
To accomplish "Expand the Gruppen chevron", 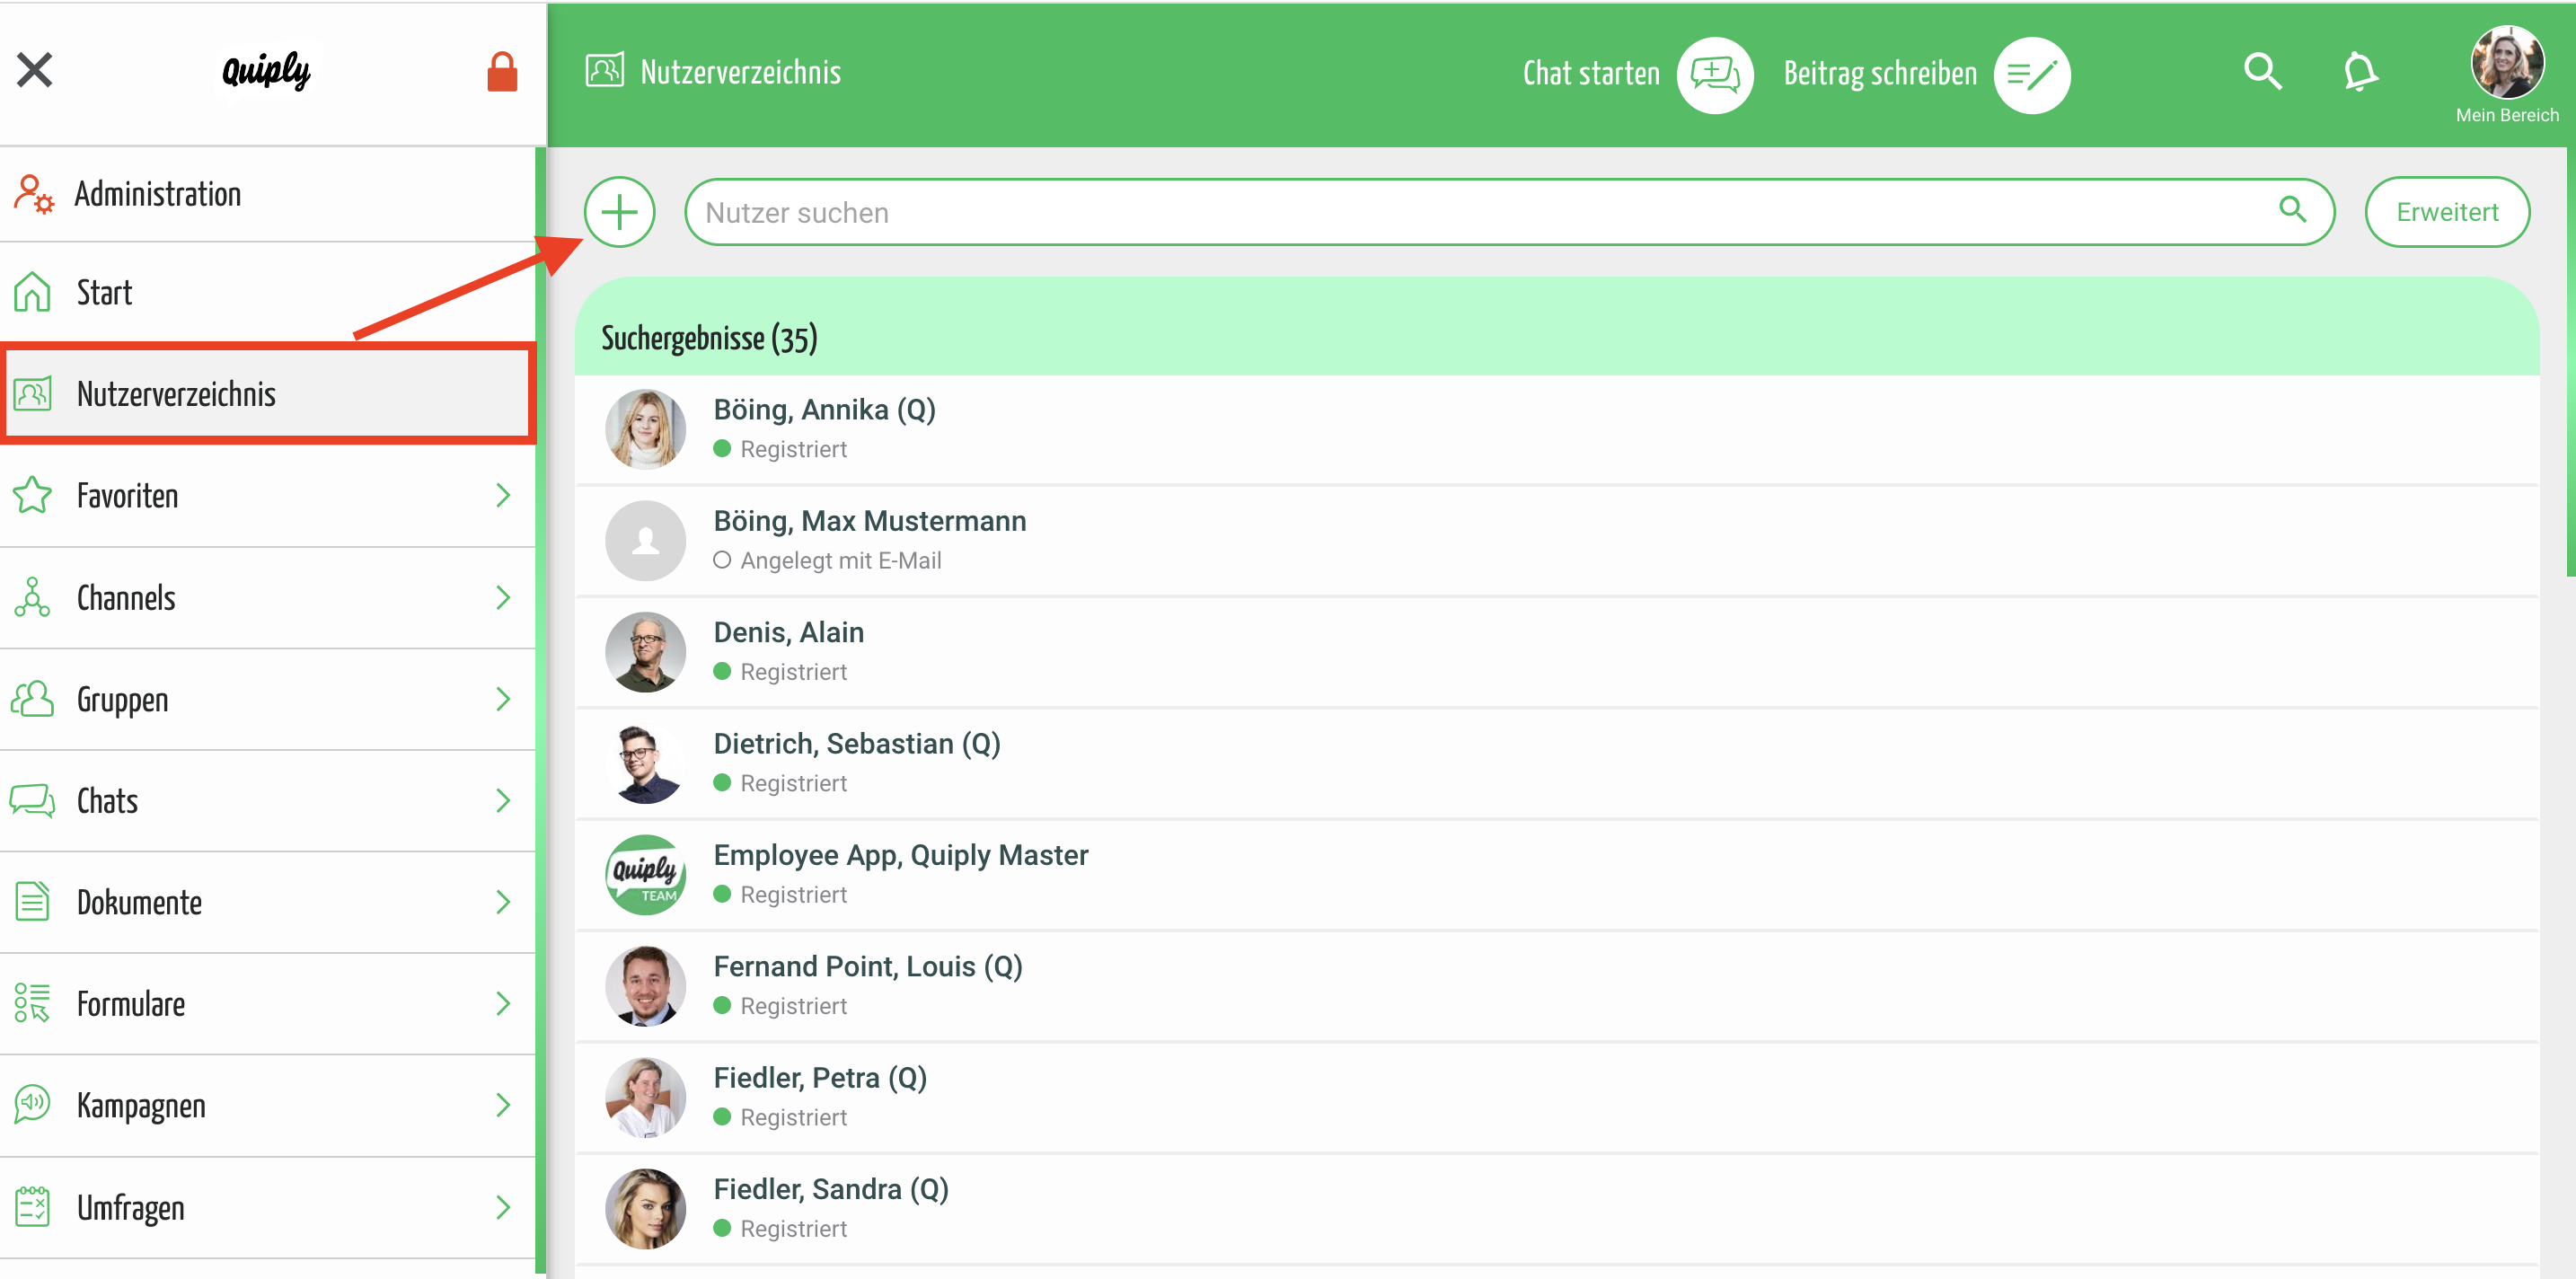I will [503, 699].
